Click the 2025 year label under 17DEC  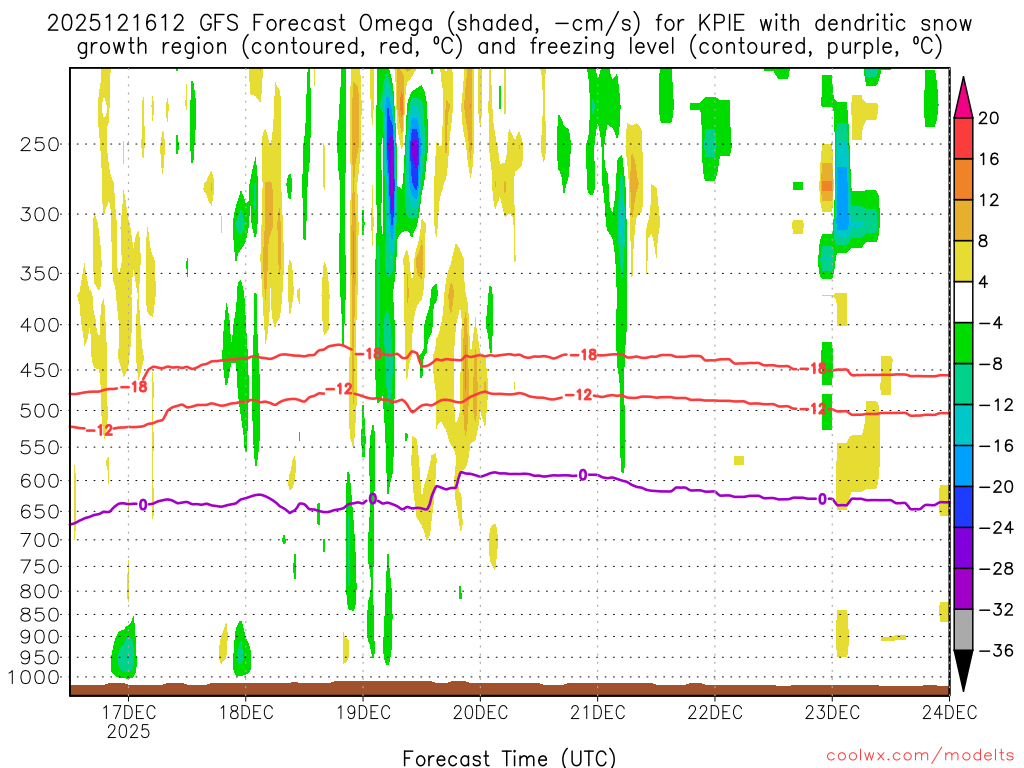click(128, 731)
